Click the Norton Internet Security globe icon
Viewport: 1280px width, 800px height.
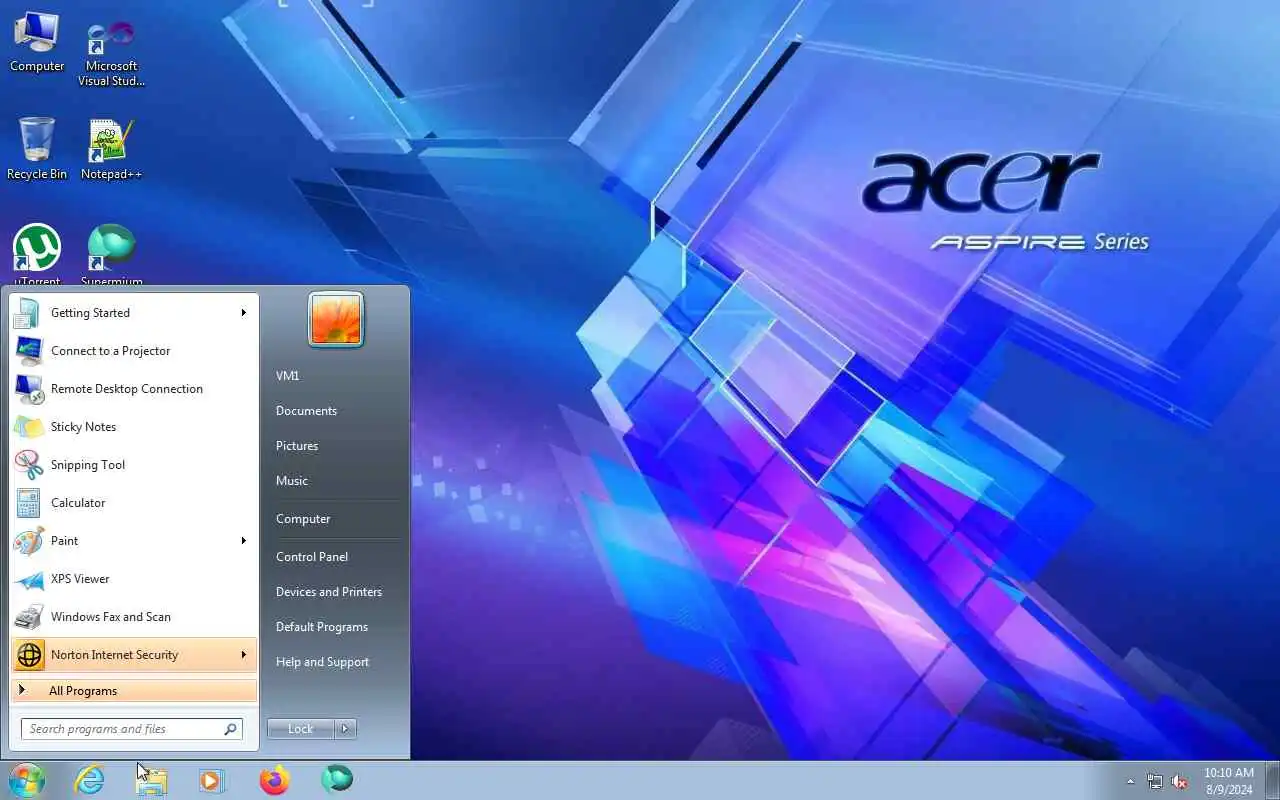click(30, 655)
